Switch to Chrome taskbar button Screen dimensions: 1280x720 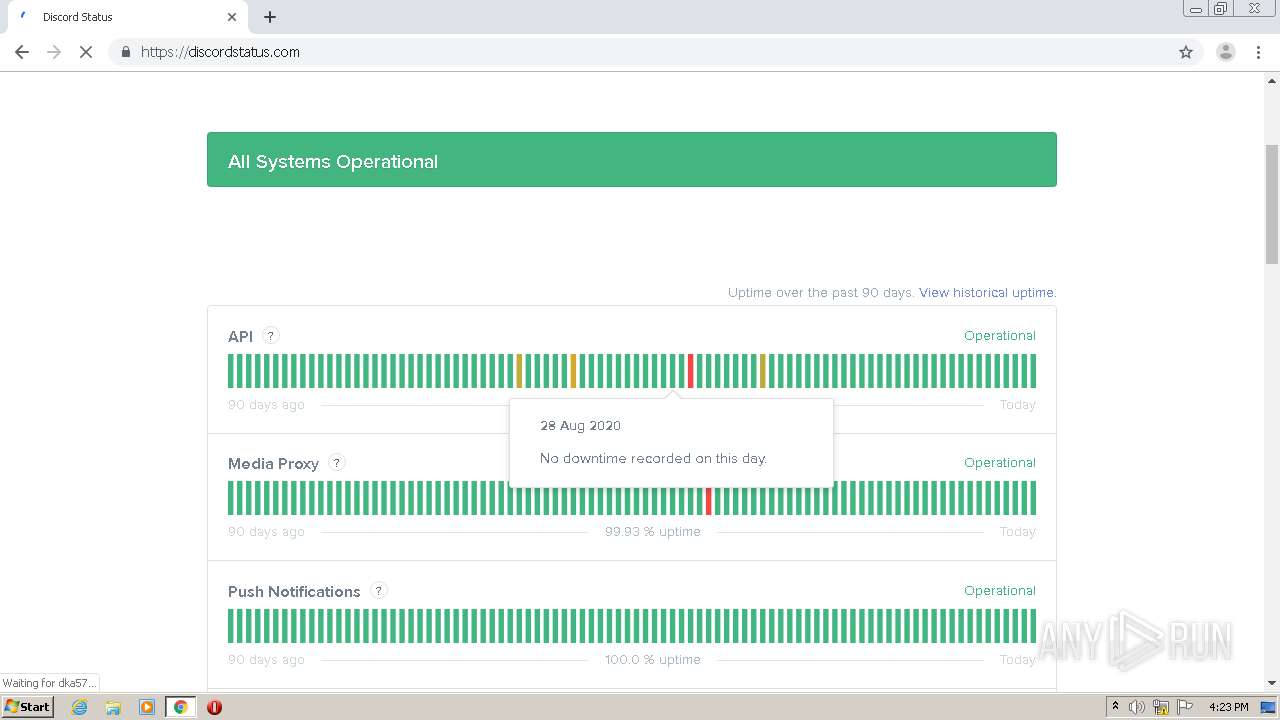click(181, 707)
